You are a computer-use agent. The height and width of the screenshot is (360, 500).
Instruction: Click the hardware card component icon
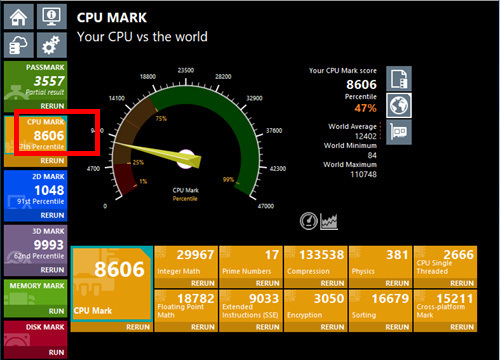pyautogui.click(x=399, y=132)
